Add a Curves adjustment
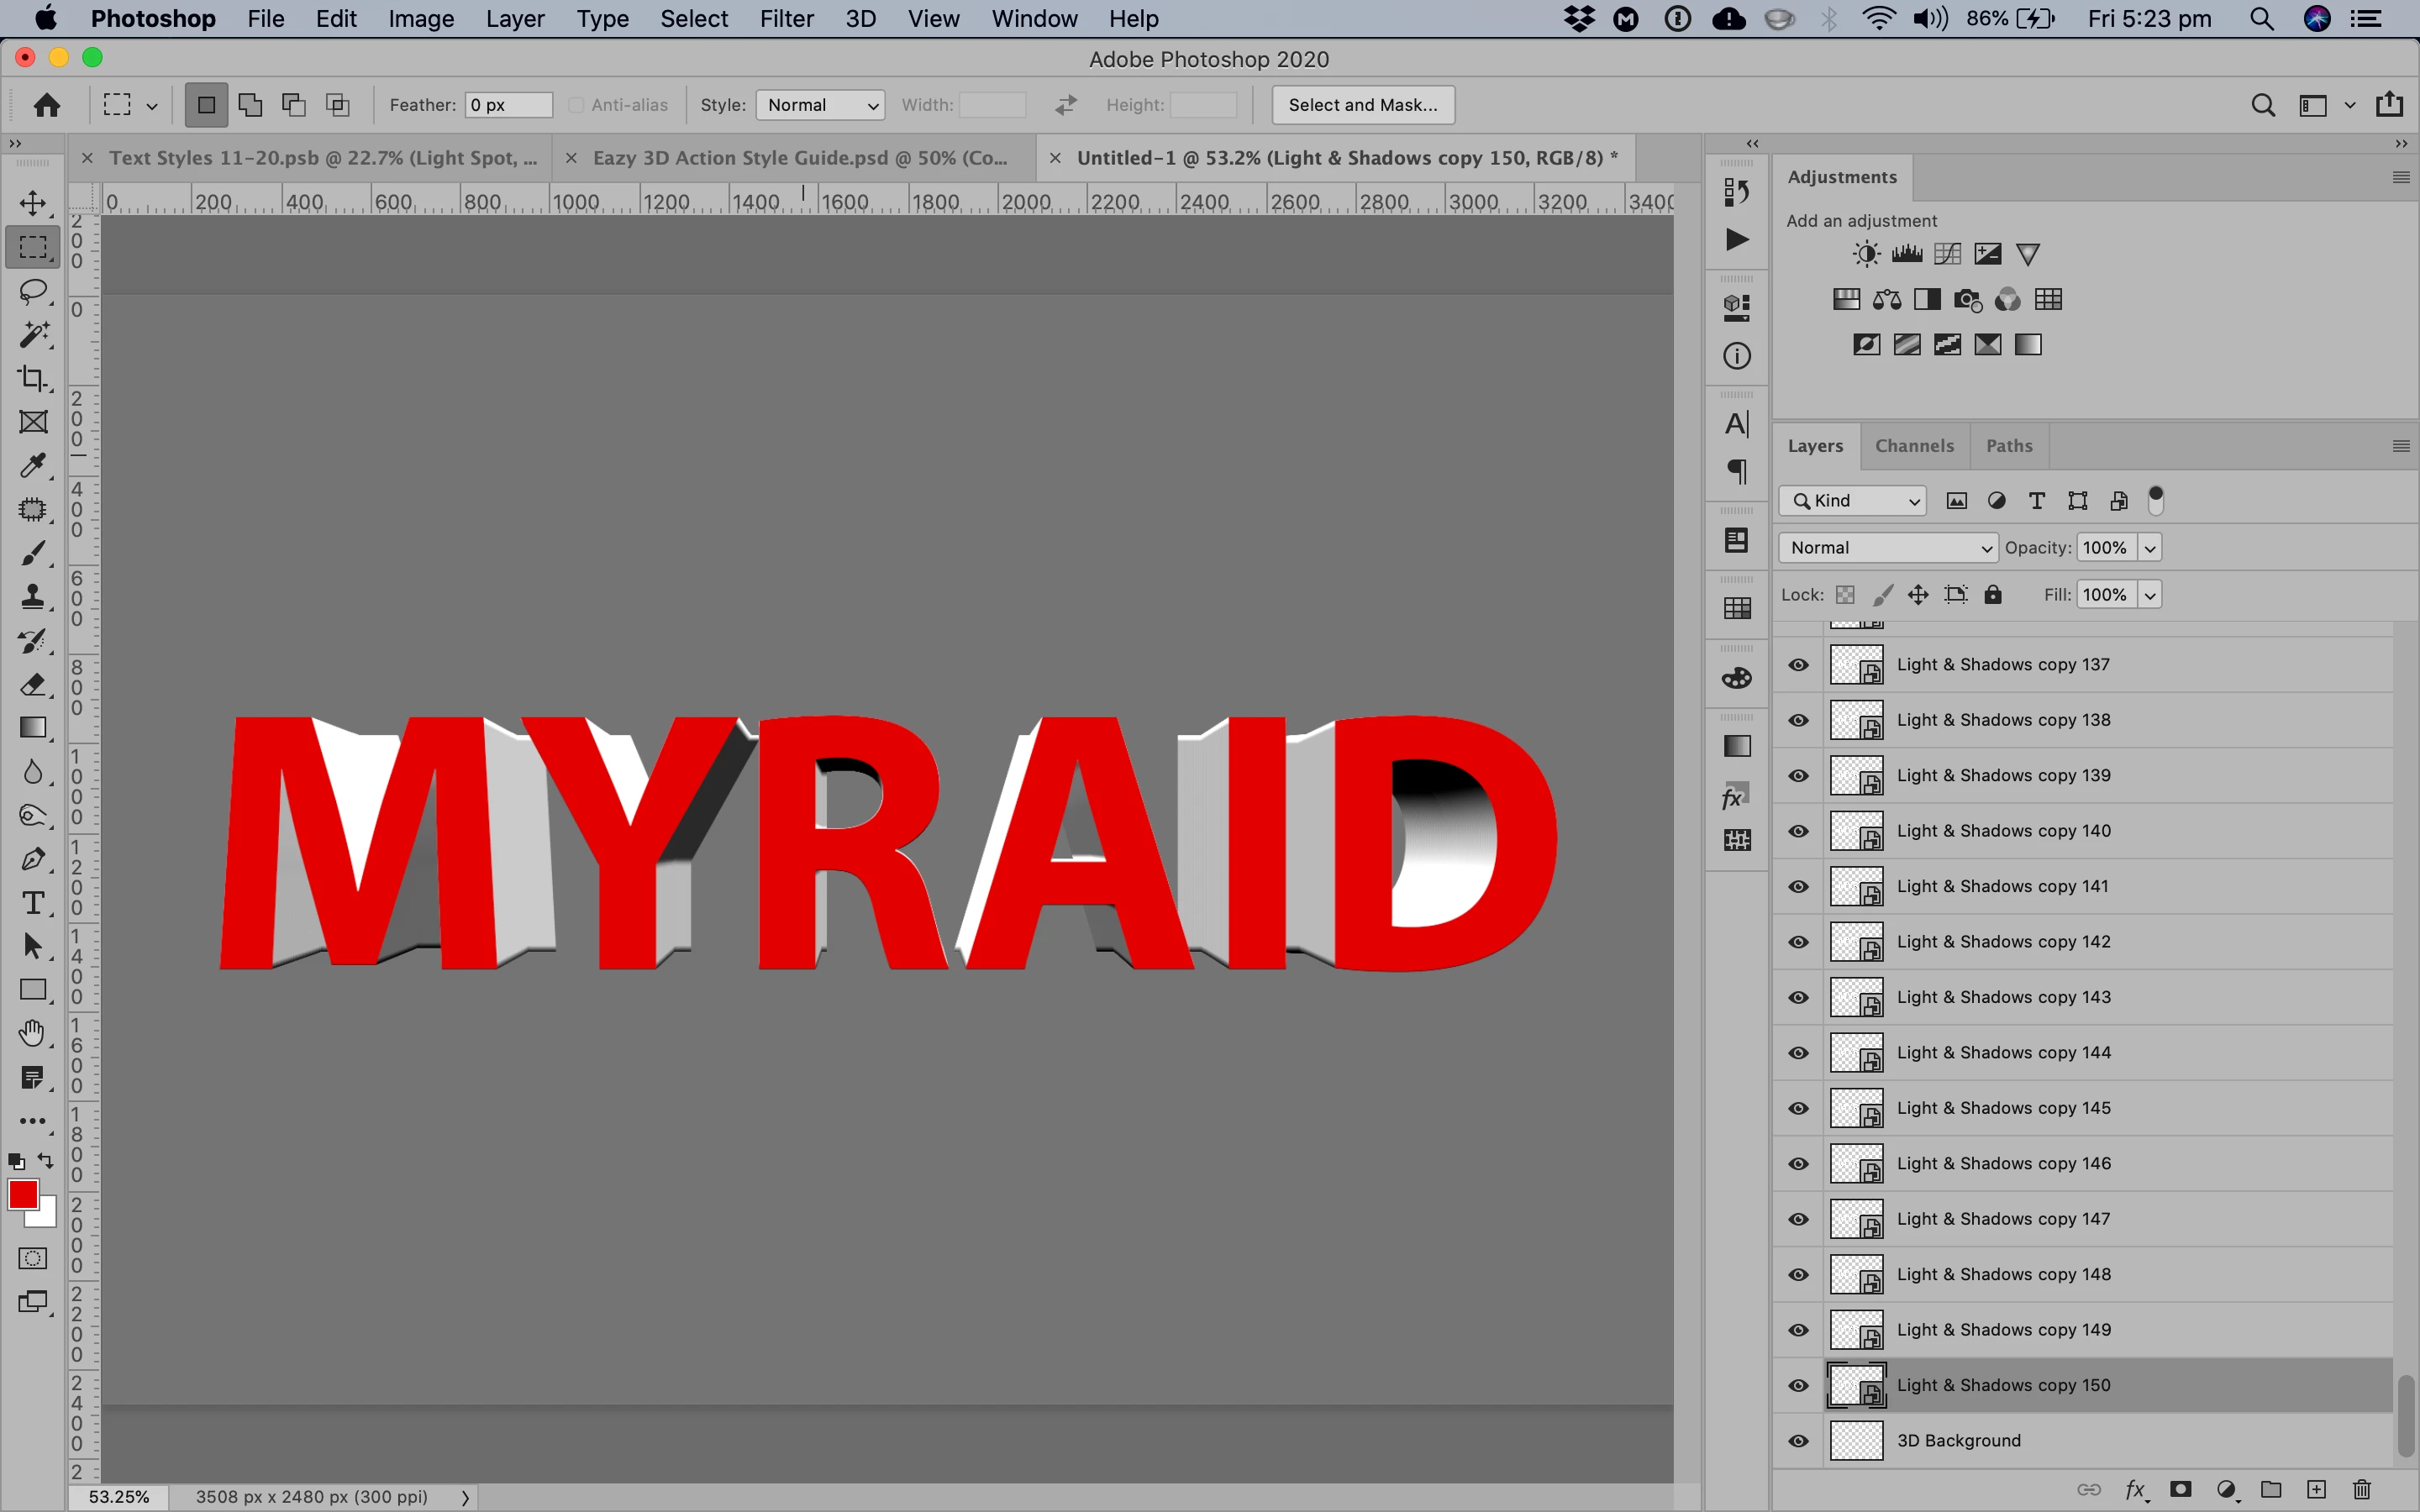The image size is (2420, 1512). pyautogui.click(x=1947, y=254)
